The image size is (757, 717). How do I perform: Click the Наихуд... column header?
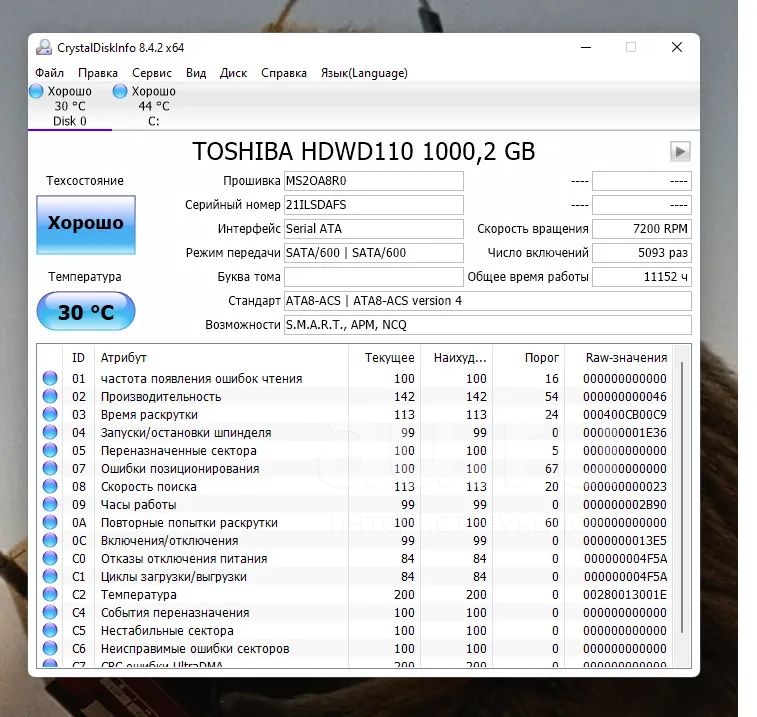pyautogui.click(x=457, y=358)
